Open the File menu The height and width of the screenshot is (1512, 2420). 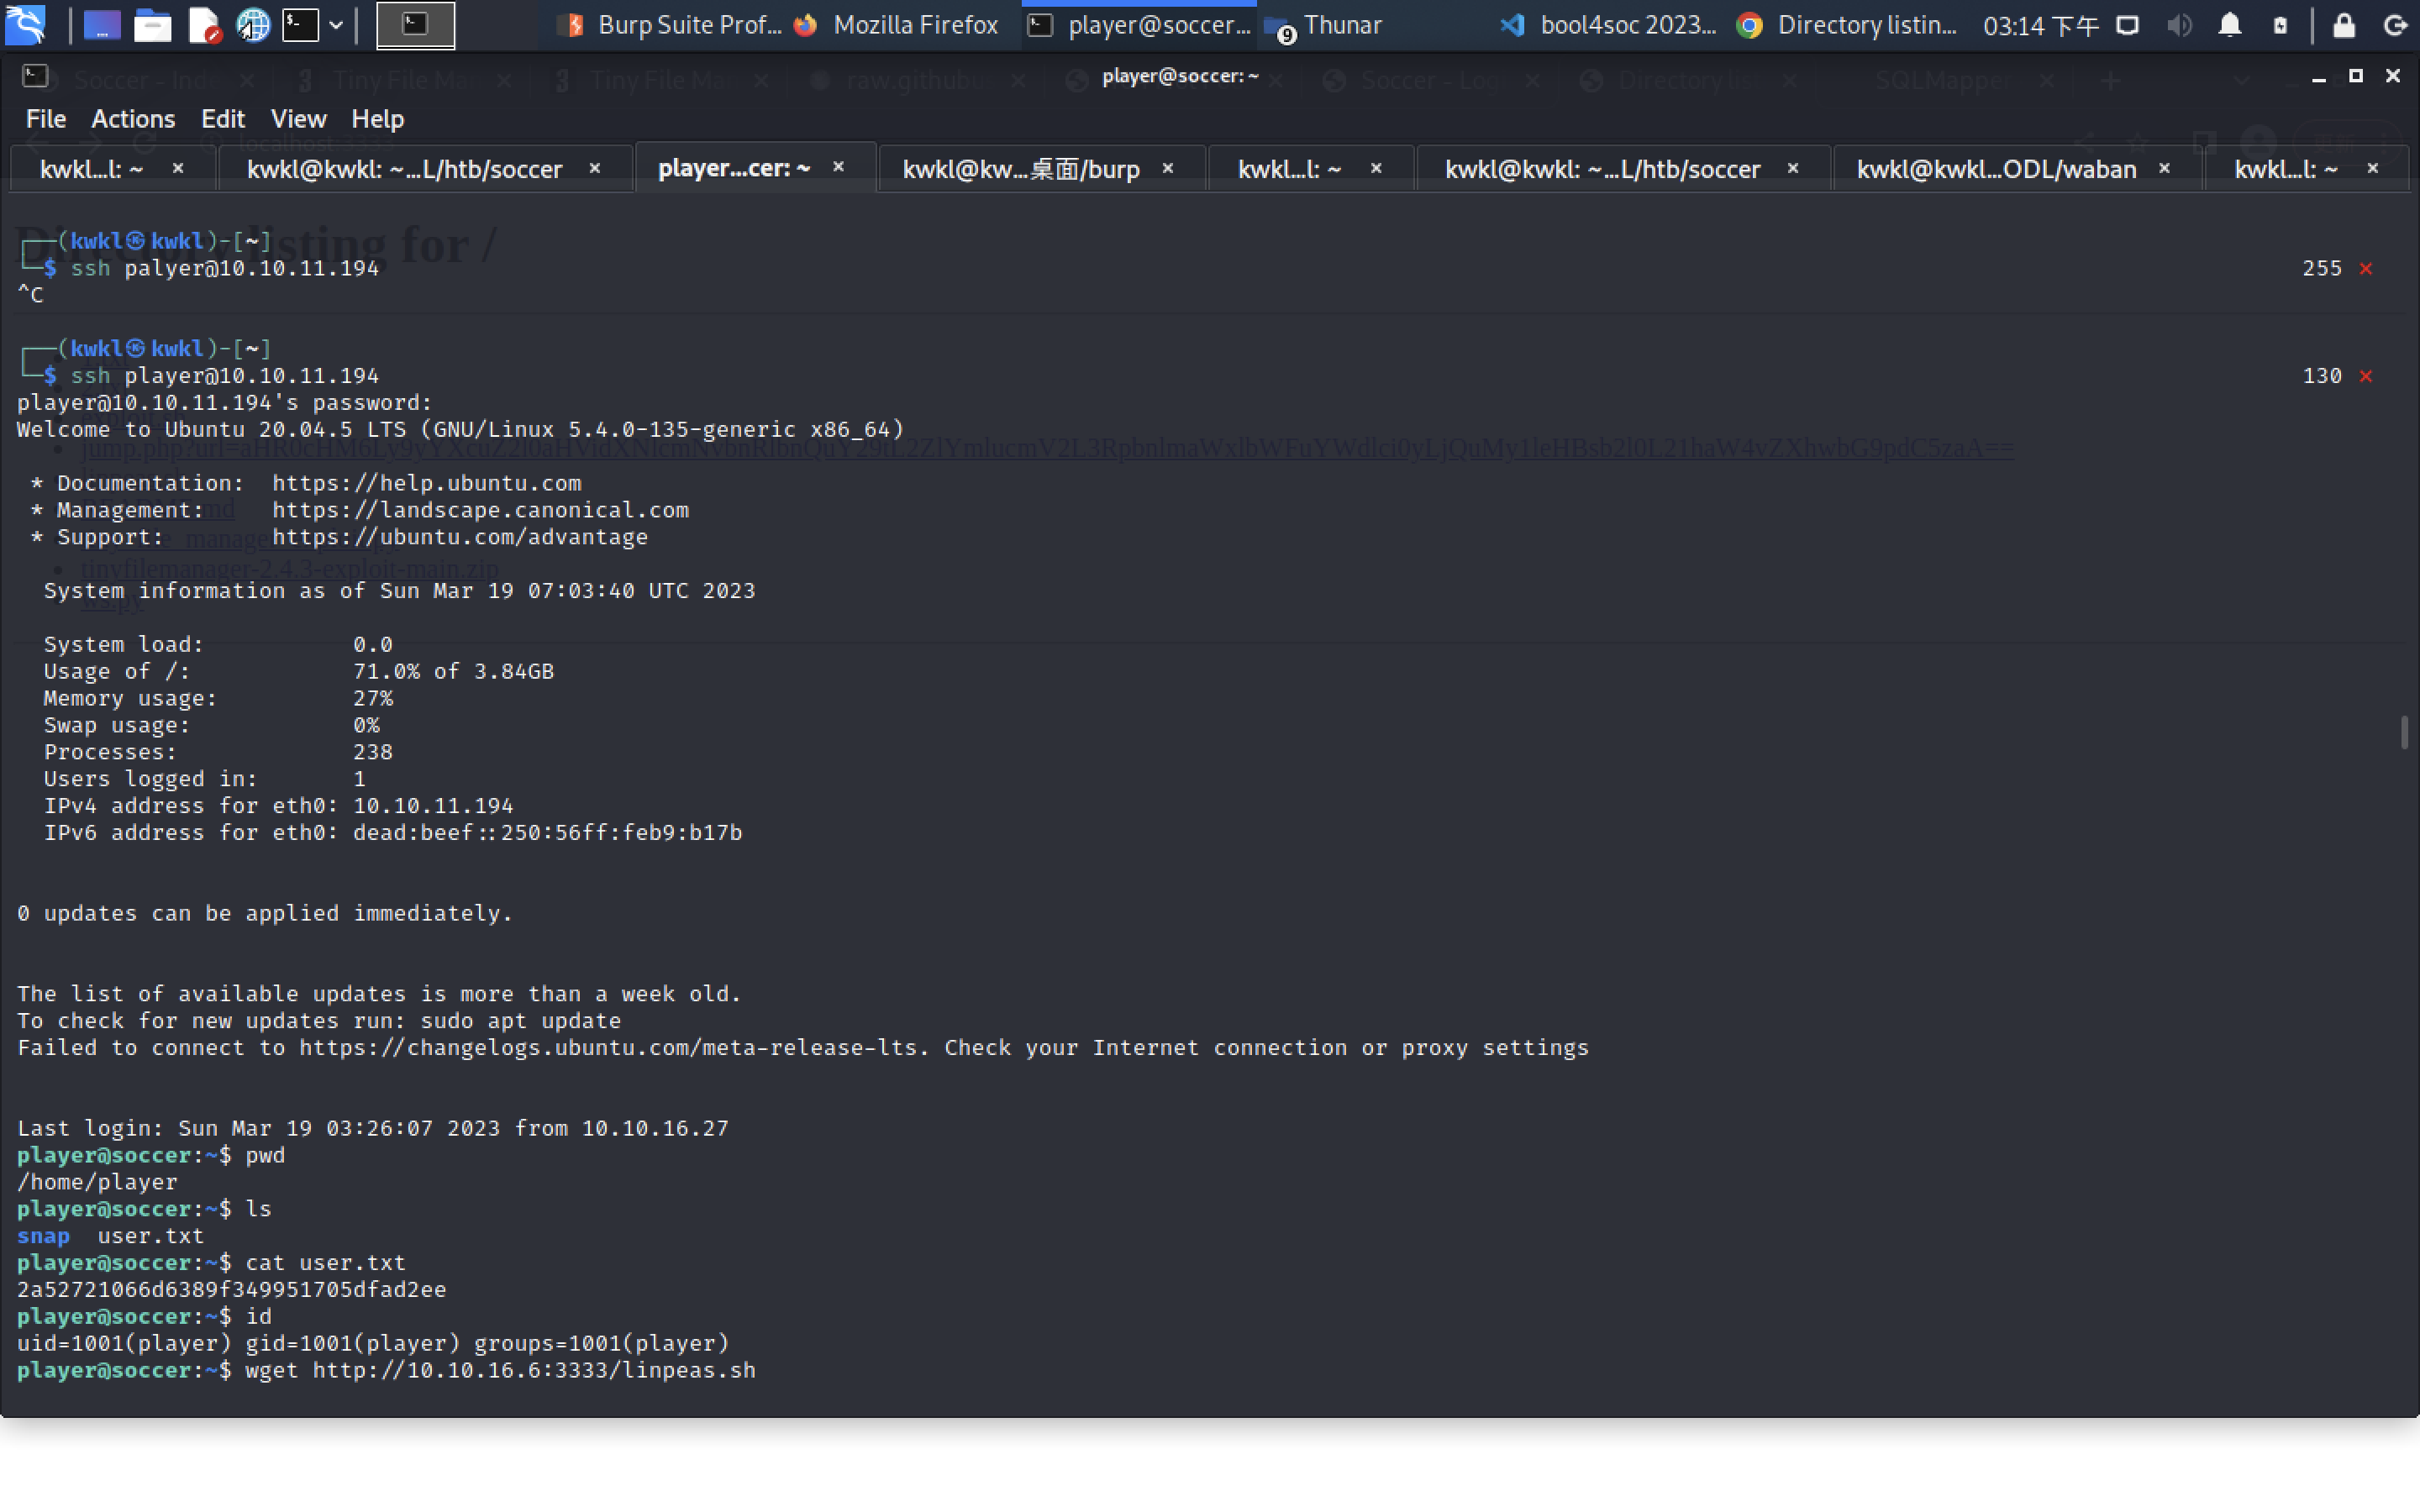(x=45, y=119)
